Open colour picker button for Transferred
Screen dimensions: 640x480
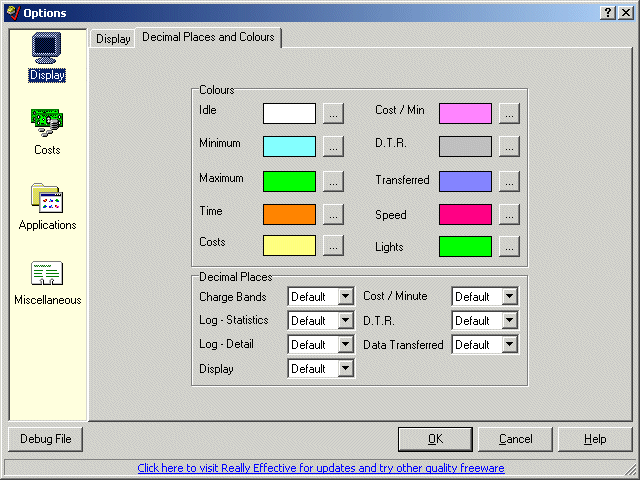click(x=509, y=181)
